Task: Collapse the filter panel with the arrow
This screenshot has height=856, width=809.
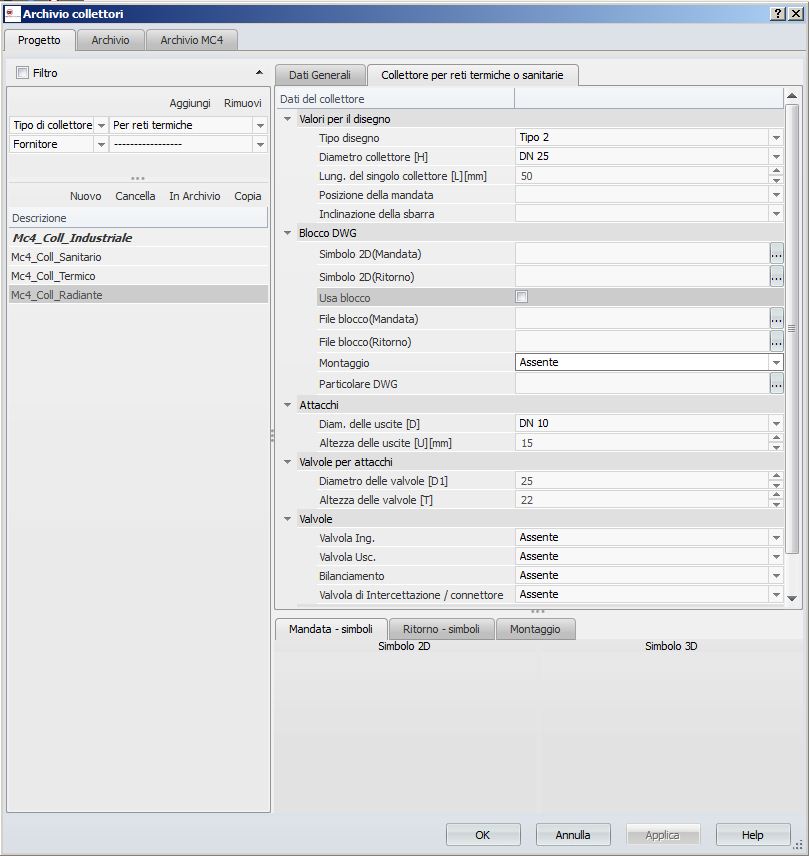Action: [x=259, y=73]
